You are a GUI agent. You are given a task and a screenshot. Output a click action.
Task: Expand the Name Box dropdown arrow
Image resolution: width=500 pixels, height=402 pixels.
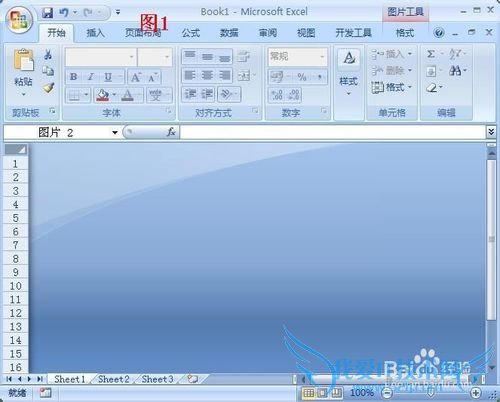(x=115, y=133)
